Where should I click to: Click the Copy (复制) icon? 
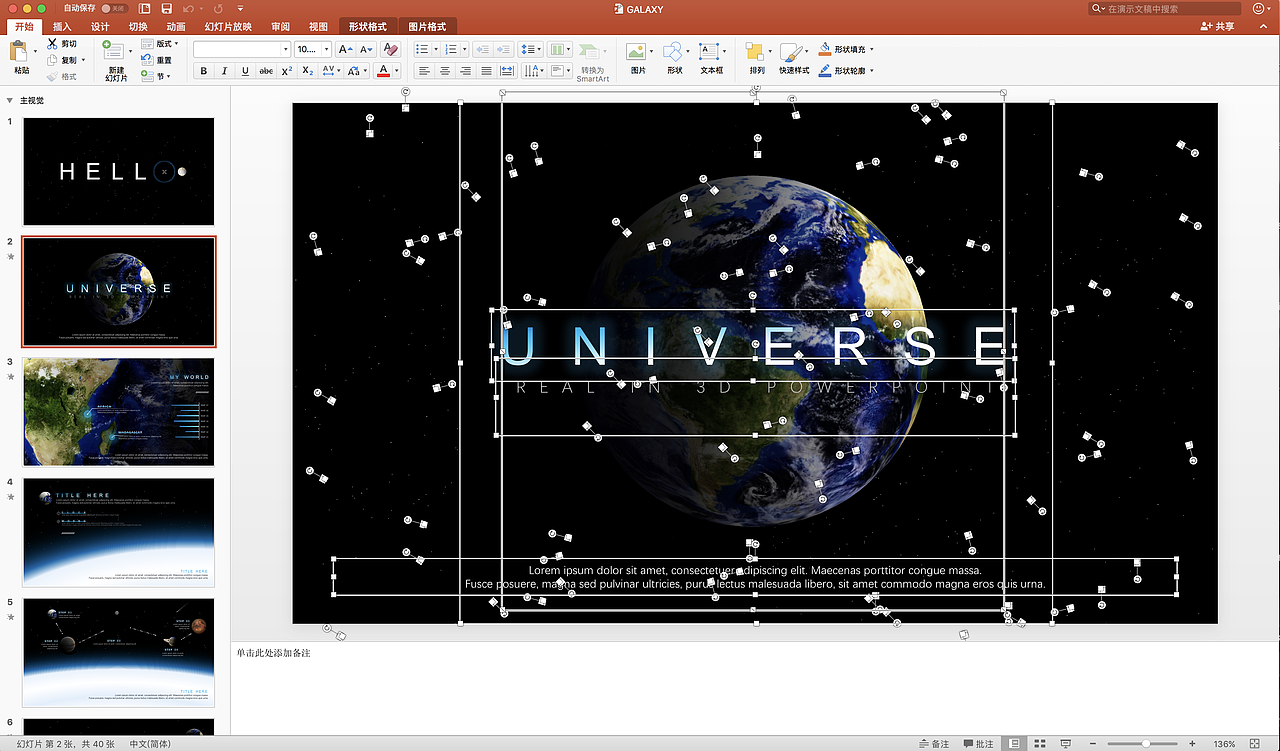click(x=51, y=60)
